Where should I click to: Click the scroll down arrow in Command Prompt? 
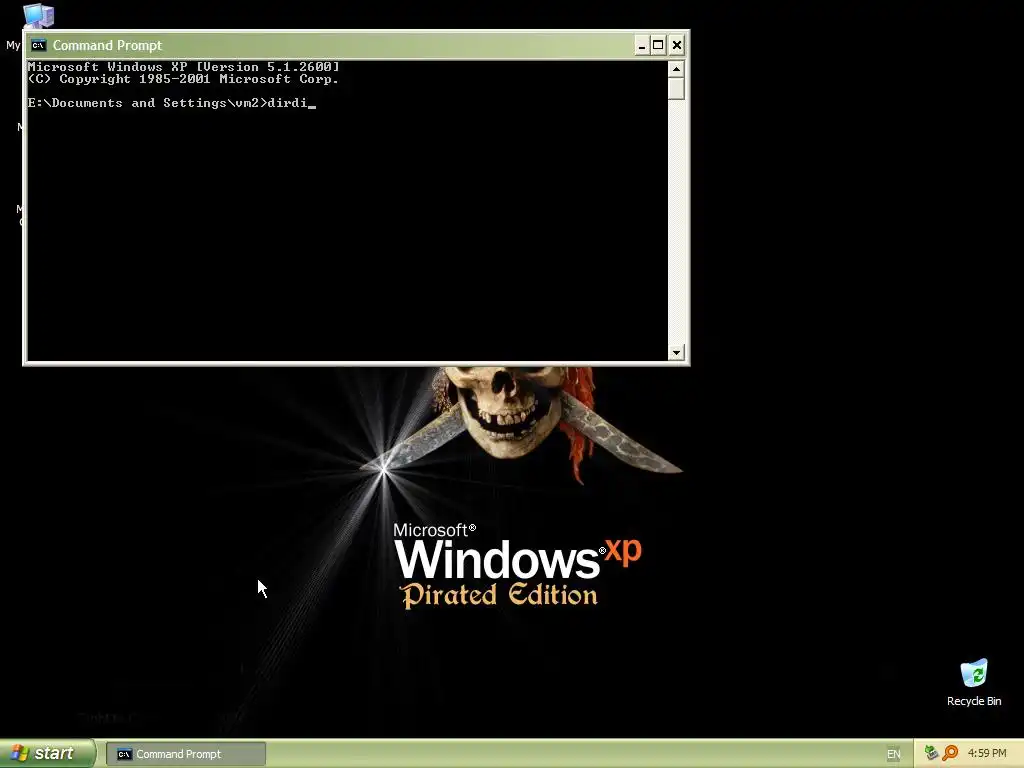pyautogui.click(x=676, y=353)
